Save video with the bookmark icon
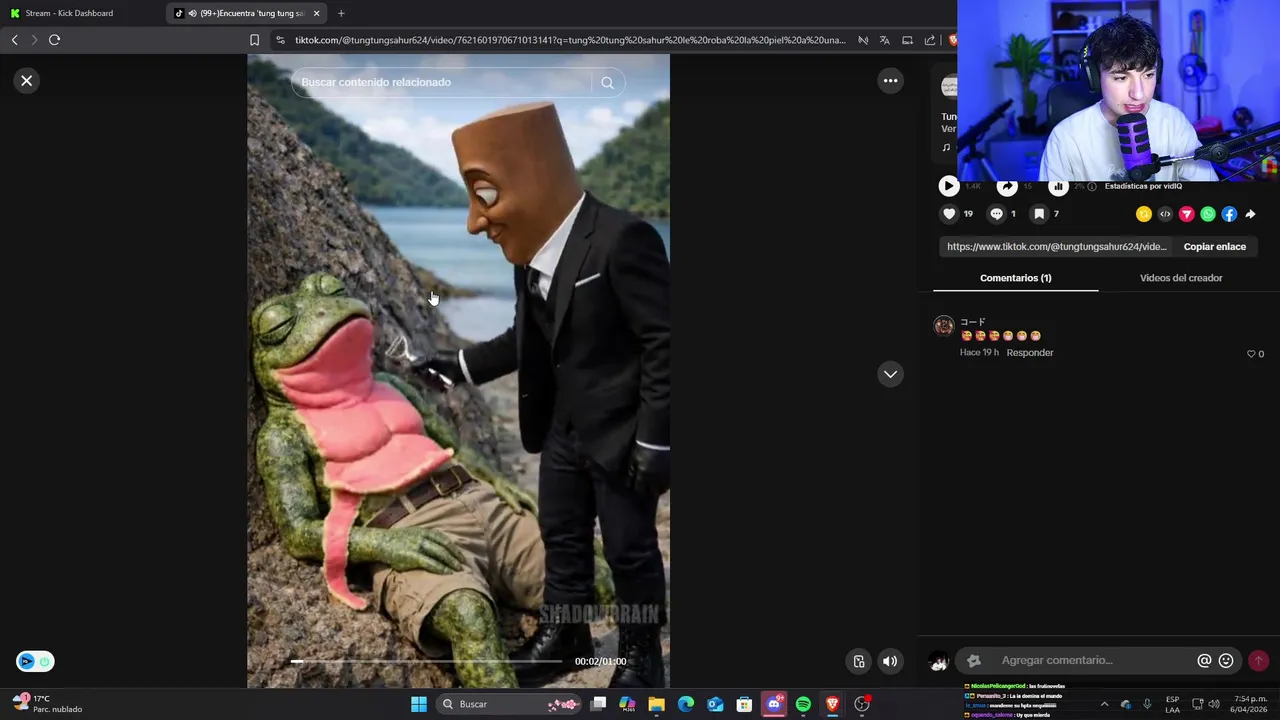Viewport: 1280px width, 720px height. (1039, 214)
